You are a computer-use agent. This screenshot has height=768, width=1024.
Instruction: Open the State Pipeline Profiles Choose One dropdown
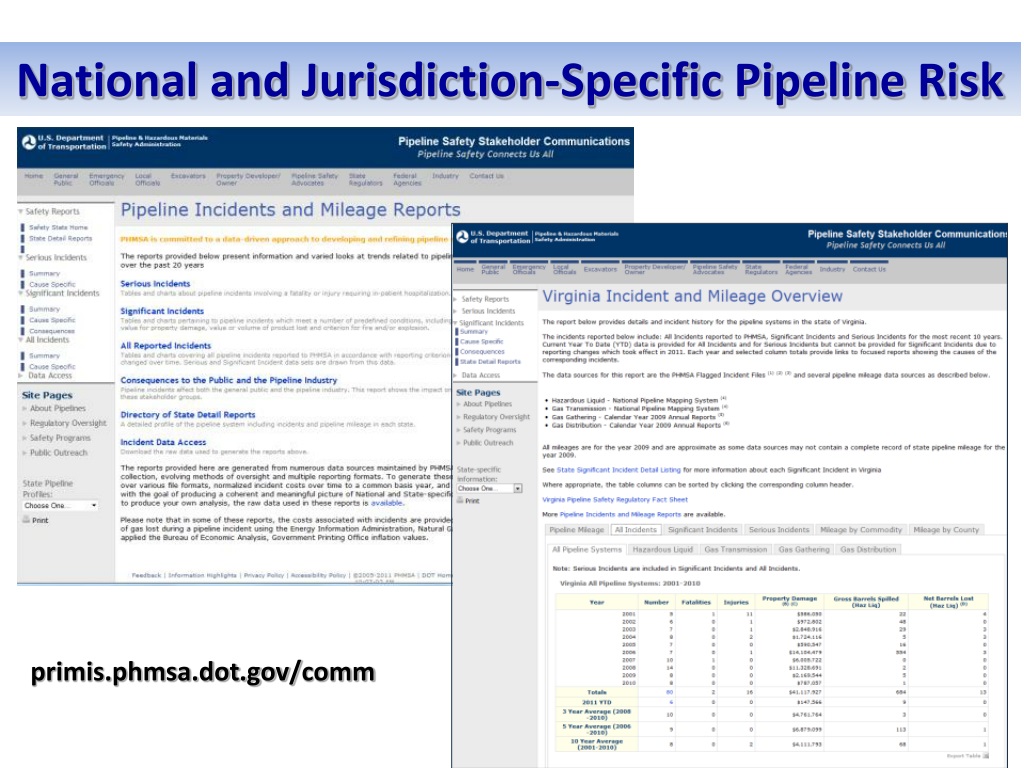coord(60,505)
